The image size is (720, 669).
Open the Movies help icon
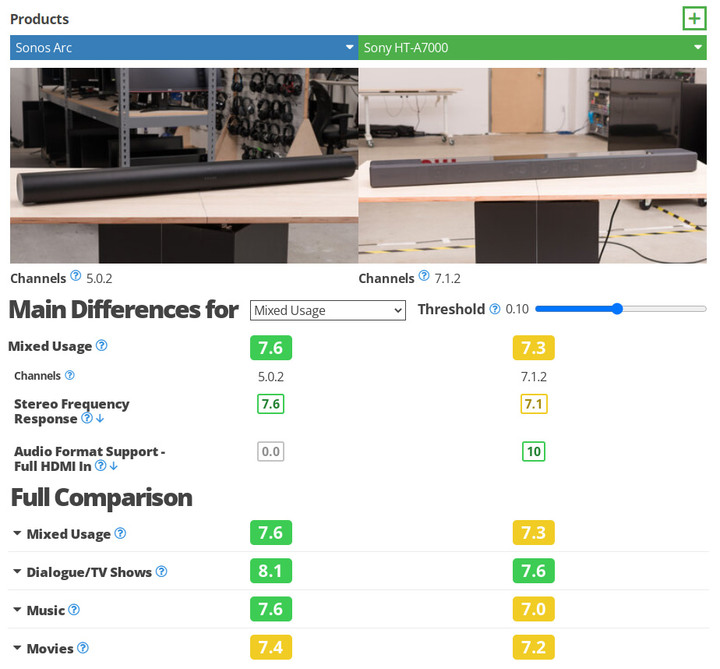[x=83, y=647]
